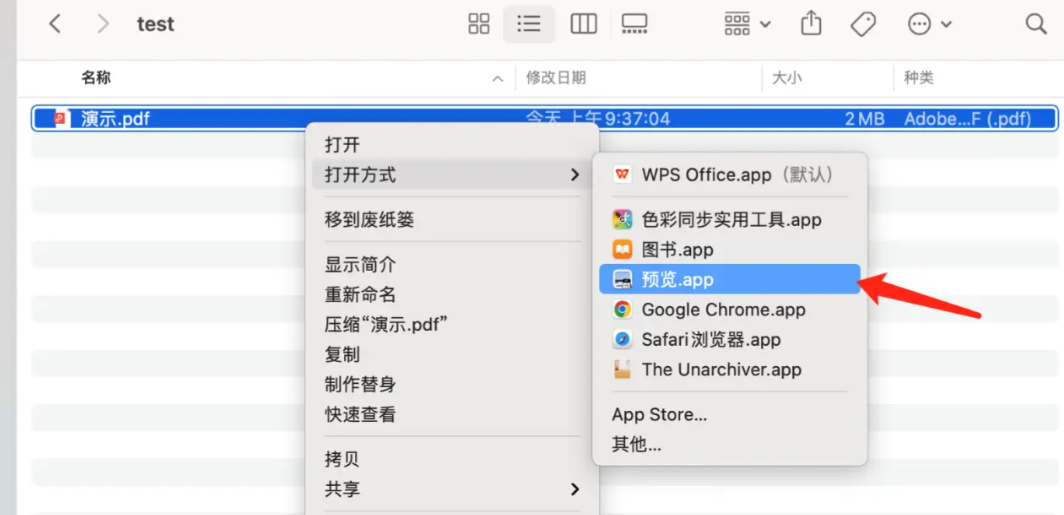Screen dimensions: 1064x515
Task: Toggle sort direction caret in name column
Action: (x=497, y=79)
